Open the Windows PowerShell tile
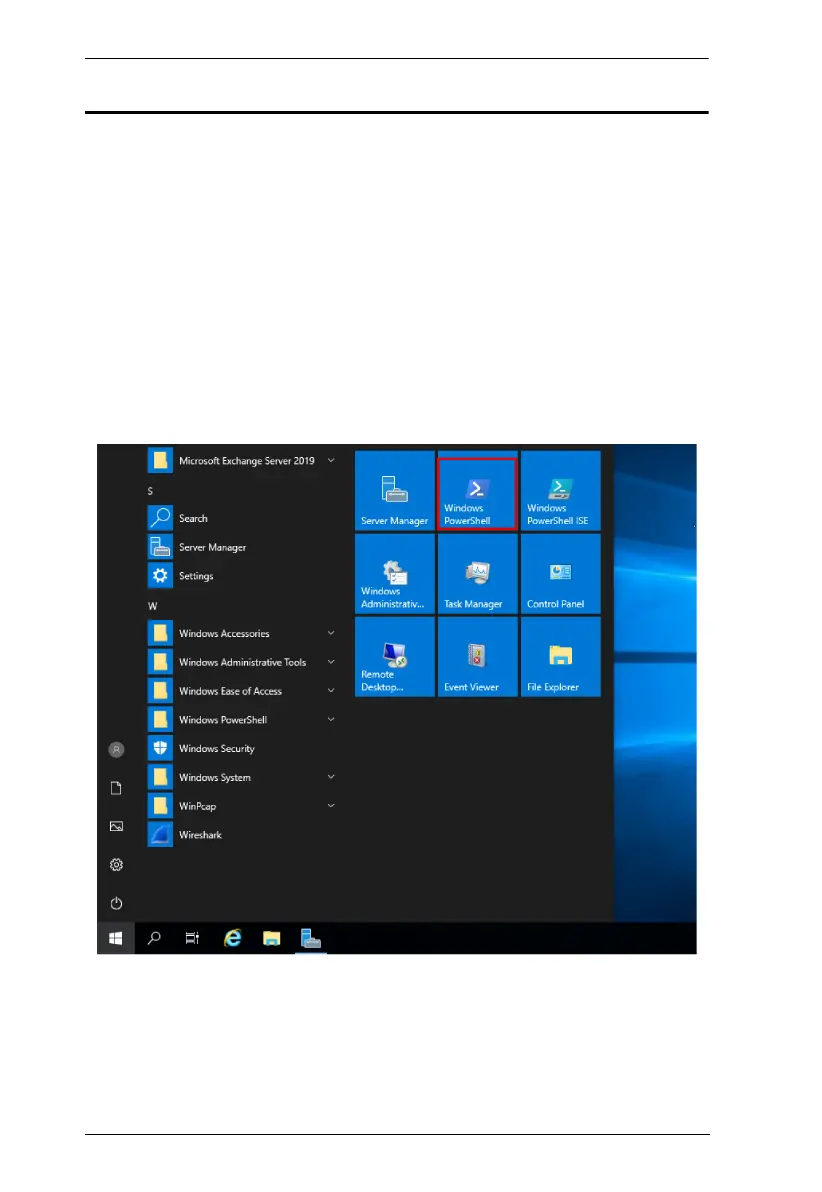Image resolution: width=822 pixels, height=1192 pixels. [x=478, y=490]
